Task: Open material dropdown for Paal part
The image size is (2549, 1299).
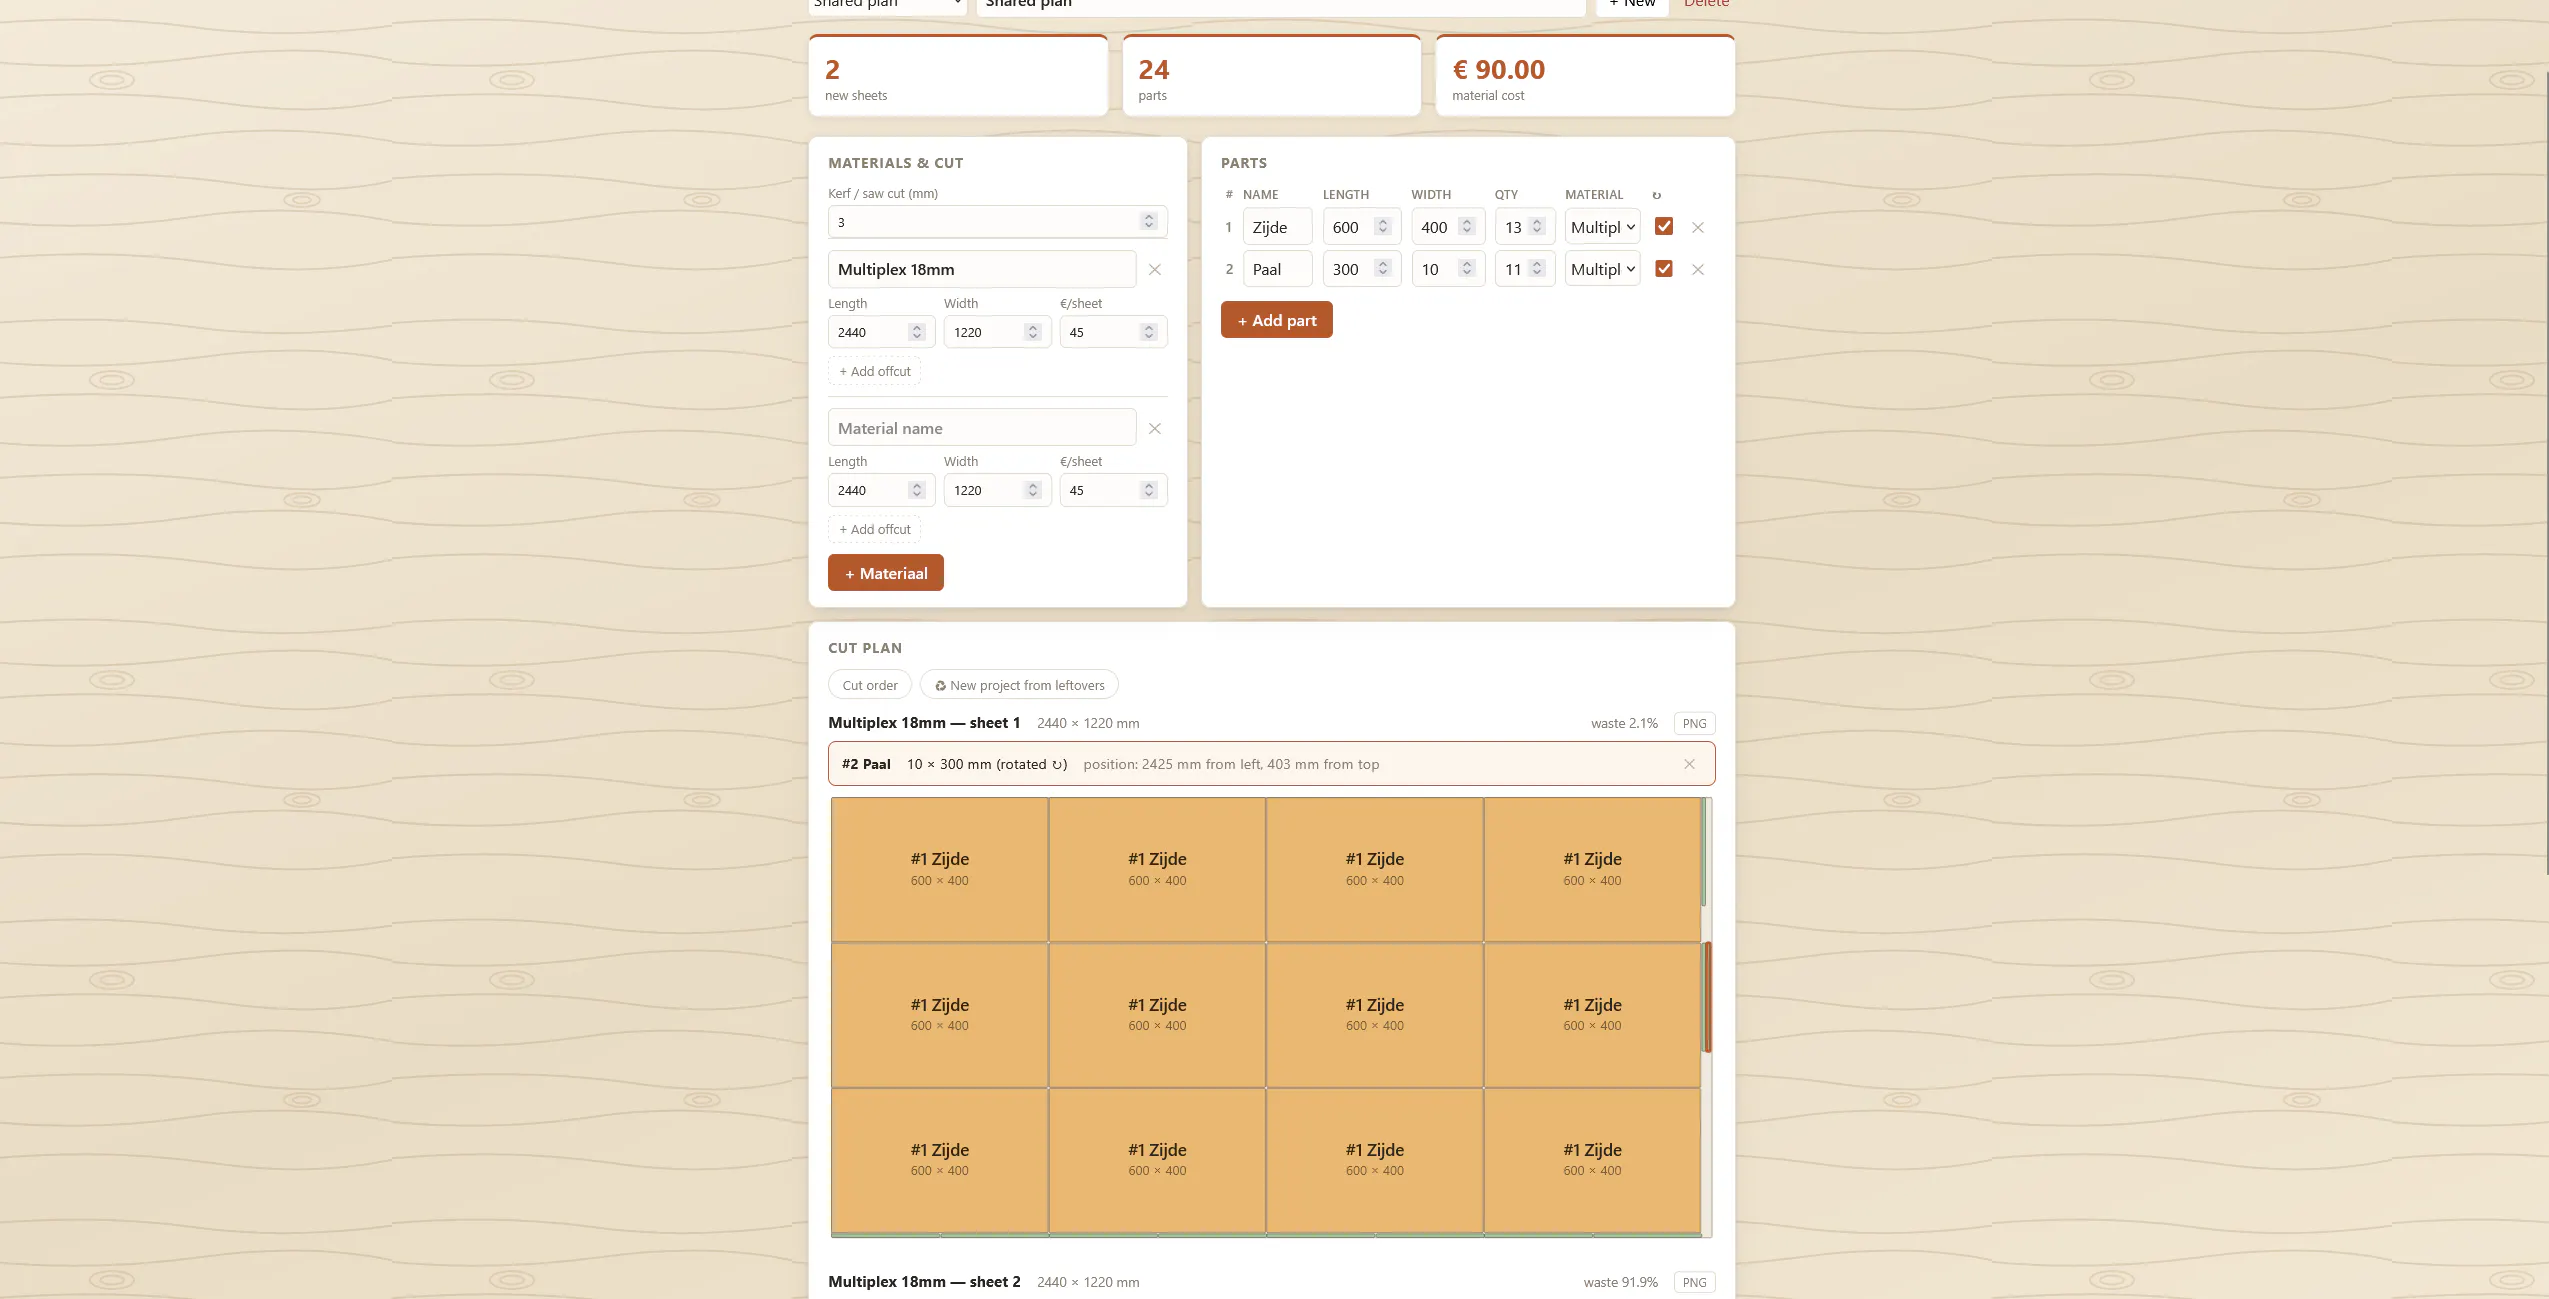Action: [1602, 269]
